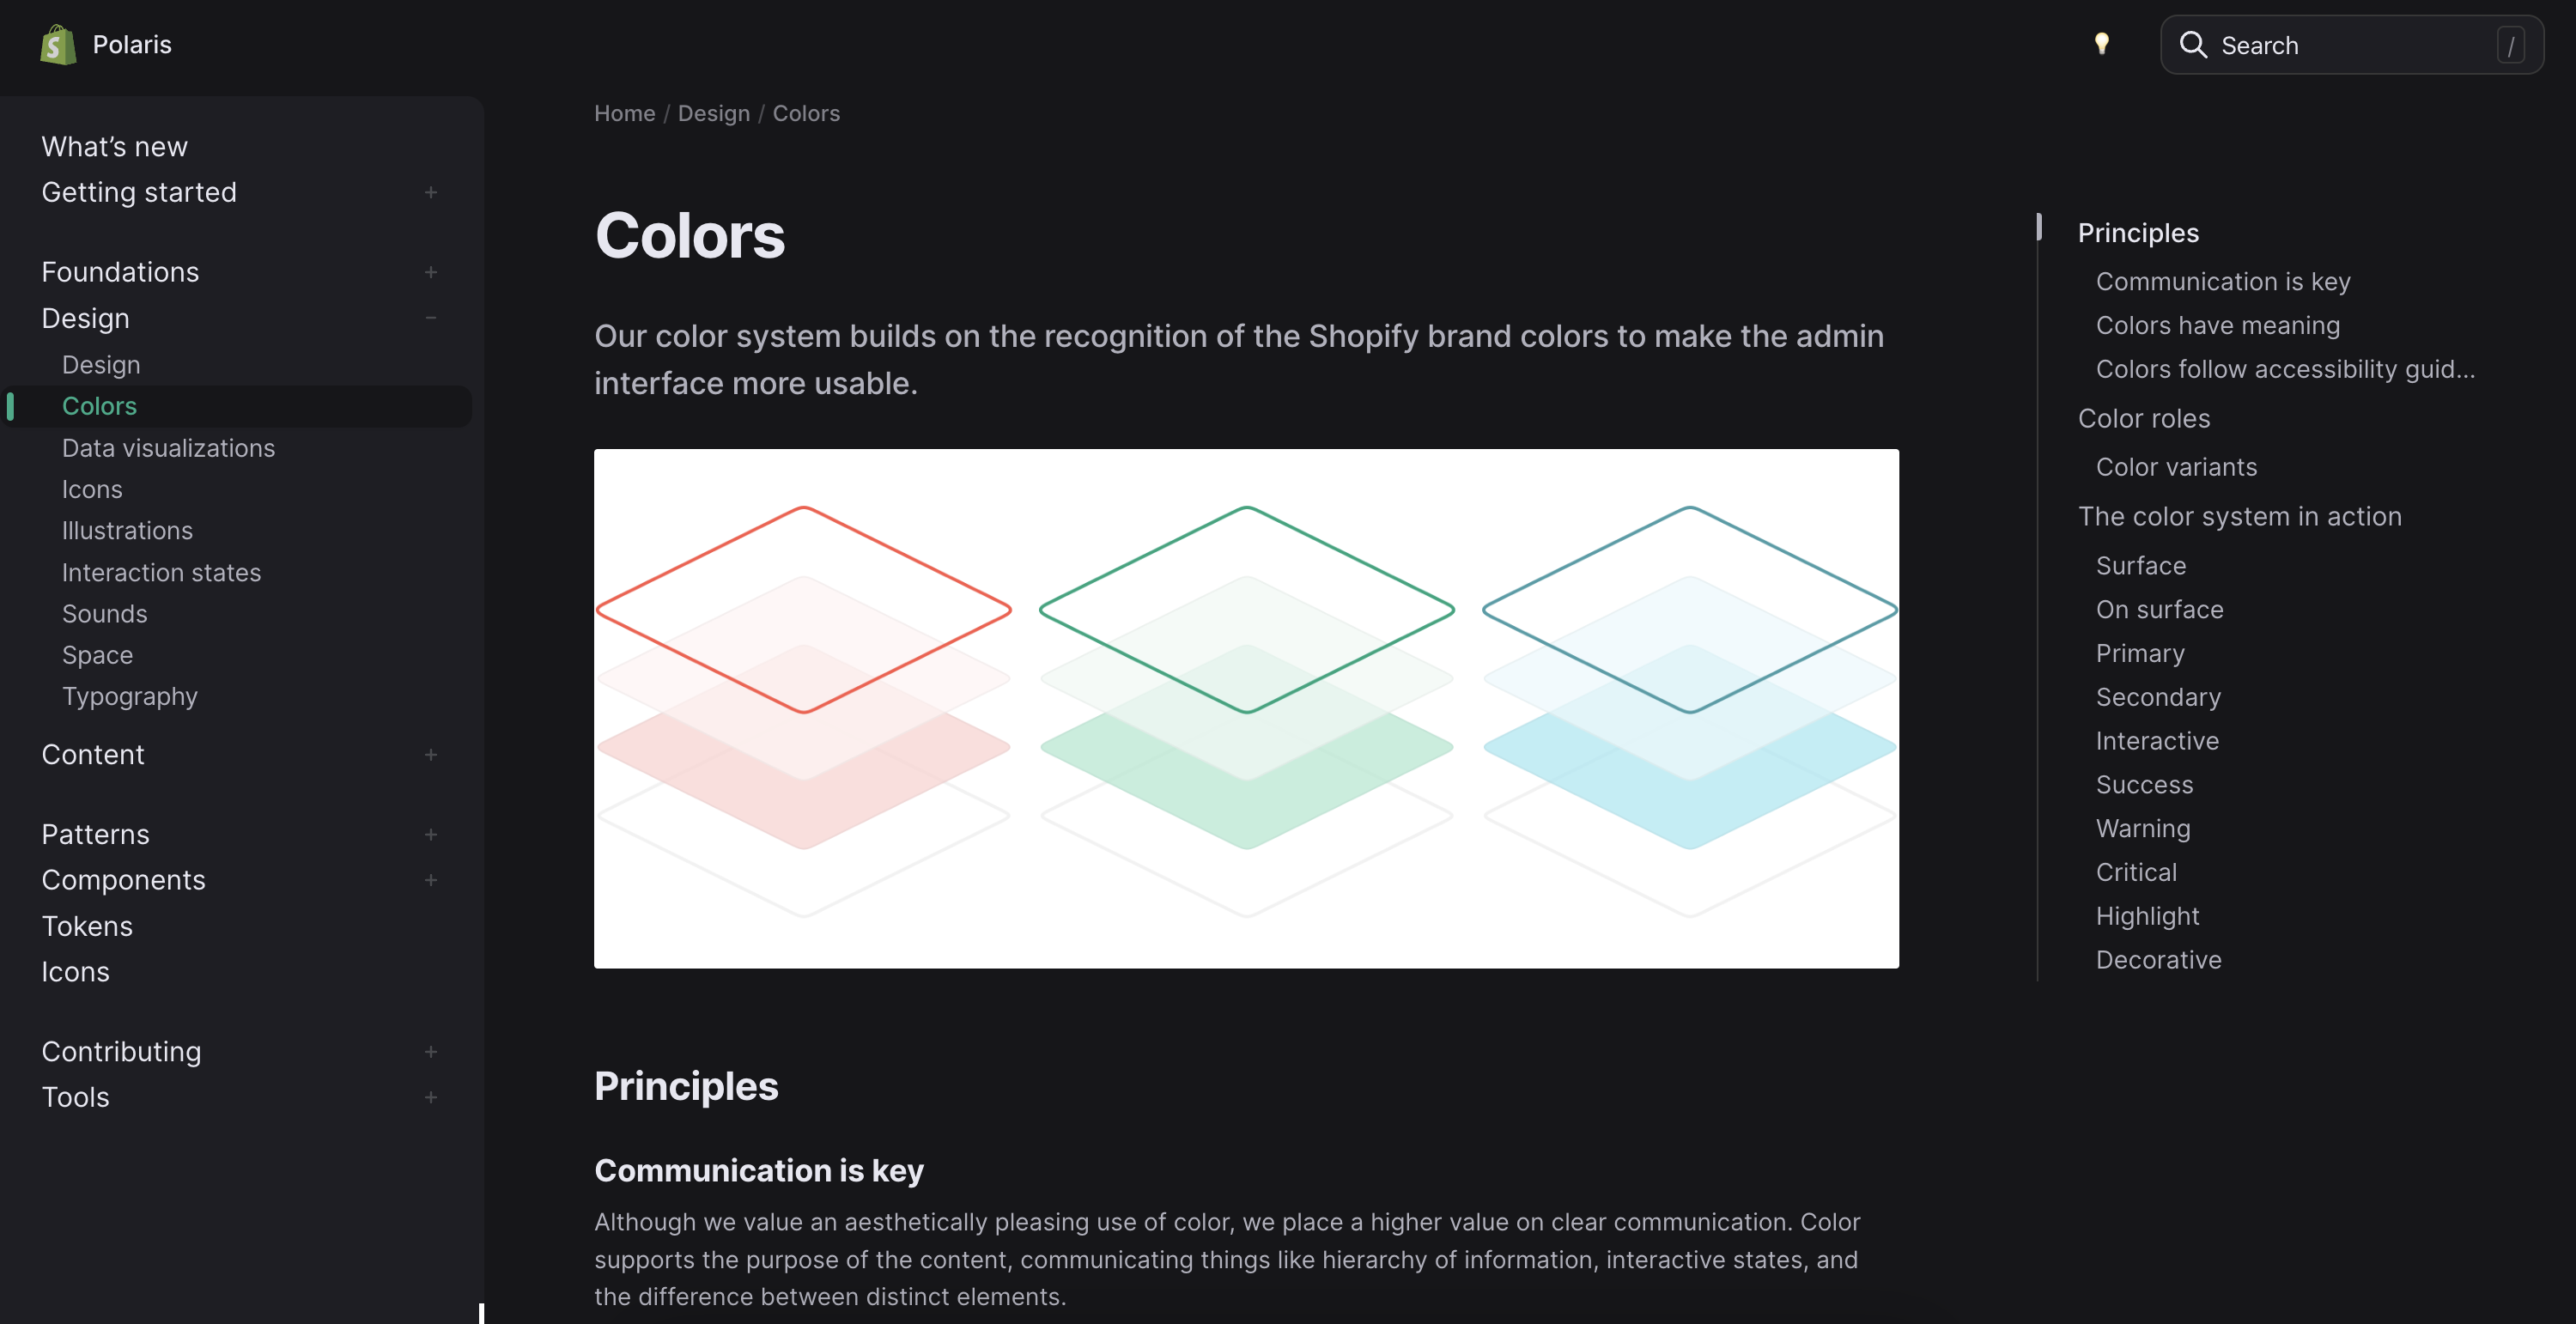Click the Shopify Polaris logo icon
Image resolution: width=2576 pixels, height=1324 pixels.
coord(58,45)
